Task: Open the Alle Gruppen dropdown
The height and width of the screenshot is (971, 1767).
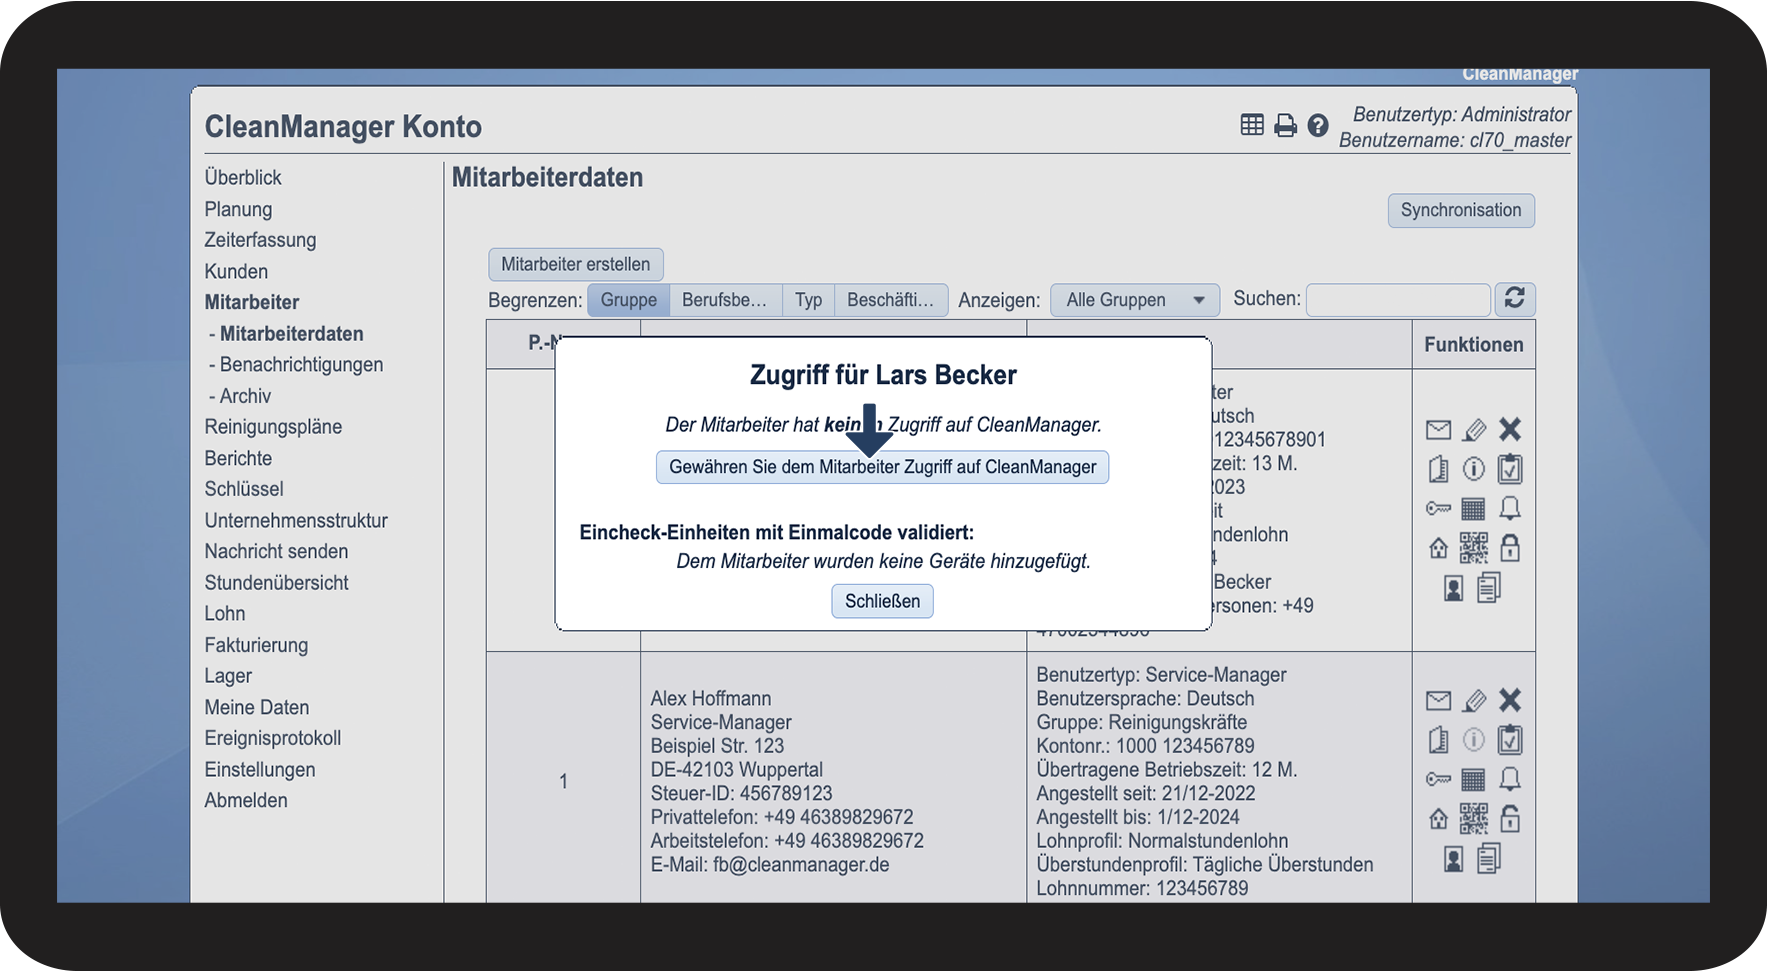Action: (x=1135, y=300)
